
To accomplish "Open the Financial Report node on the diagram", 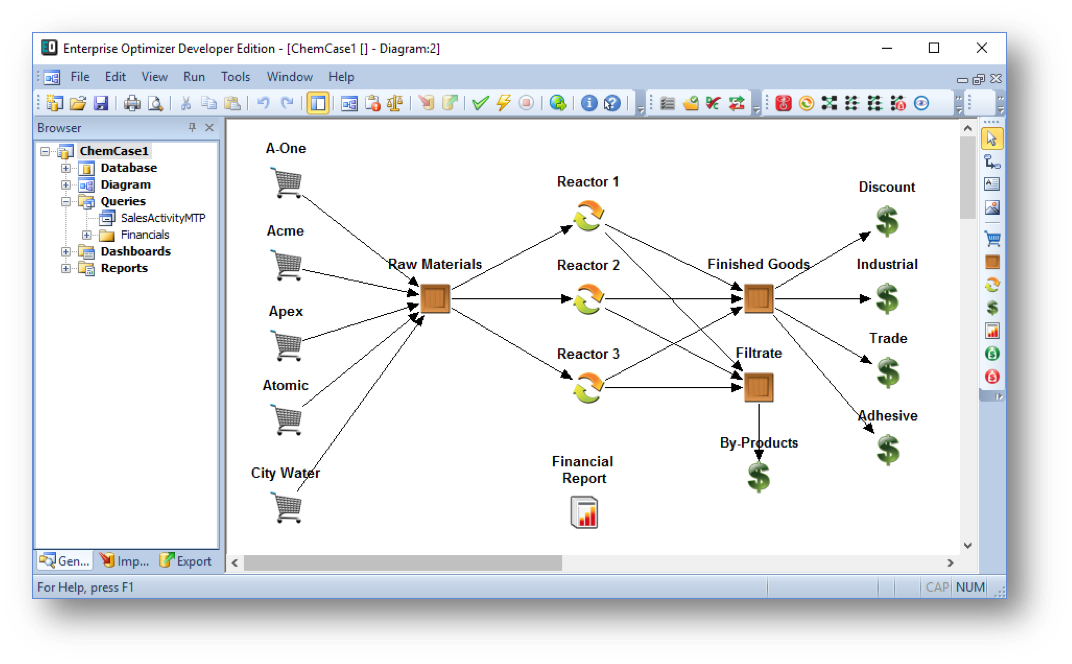I will 583,512.
